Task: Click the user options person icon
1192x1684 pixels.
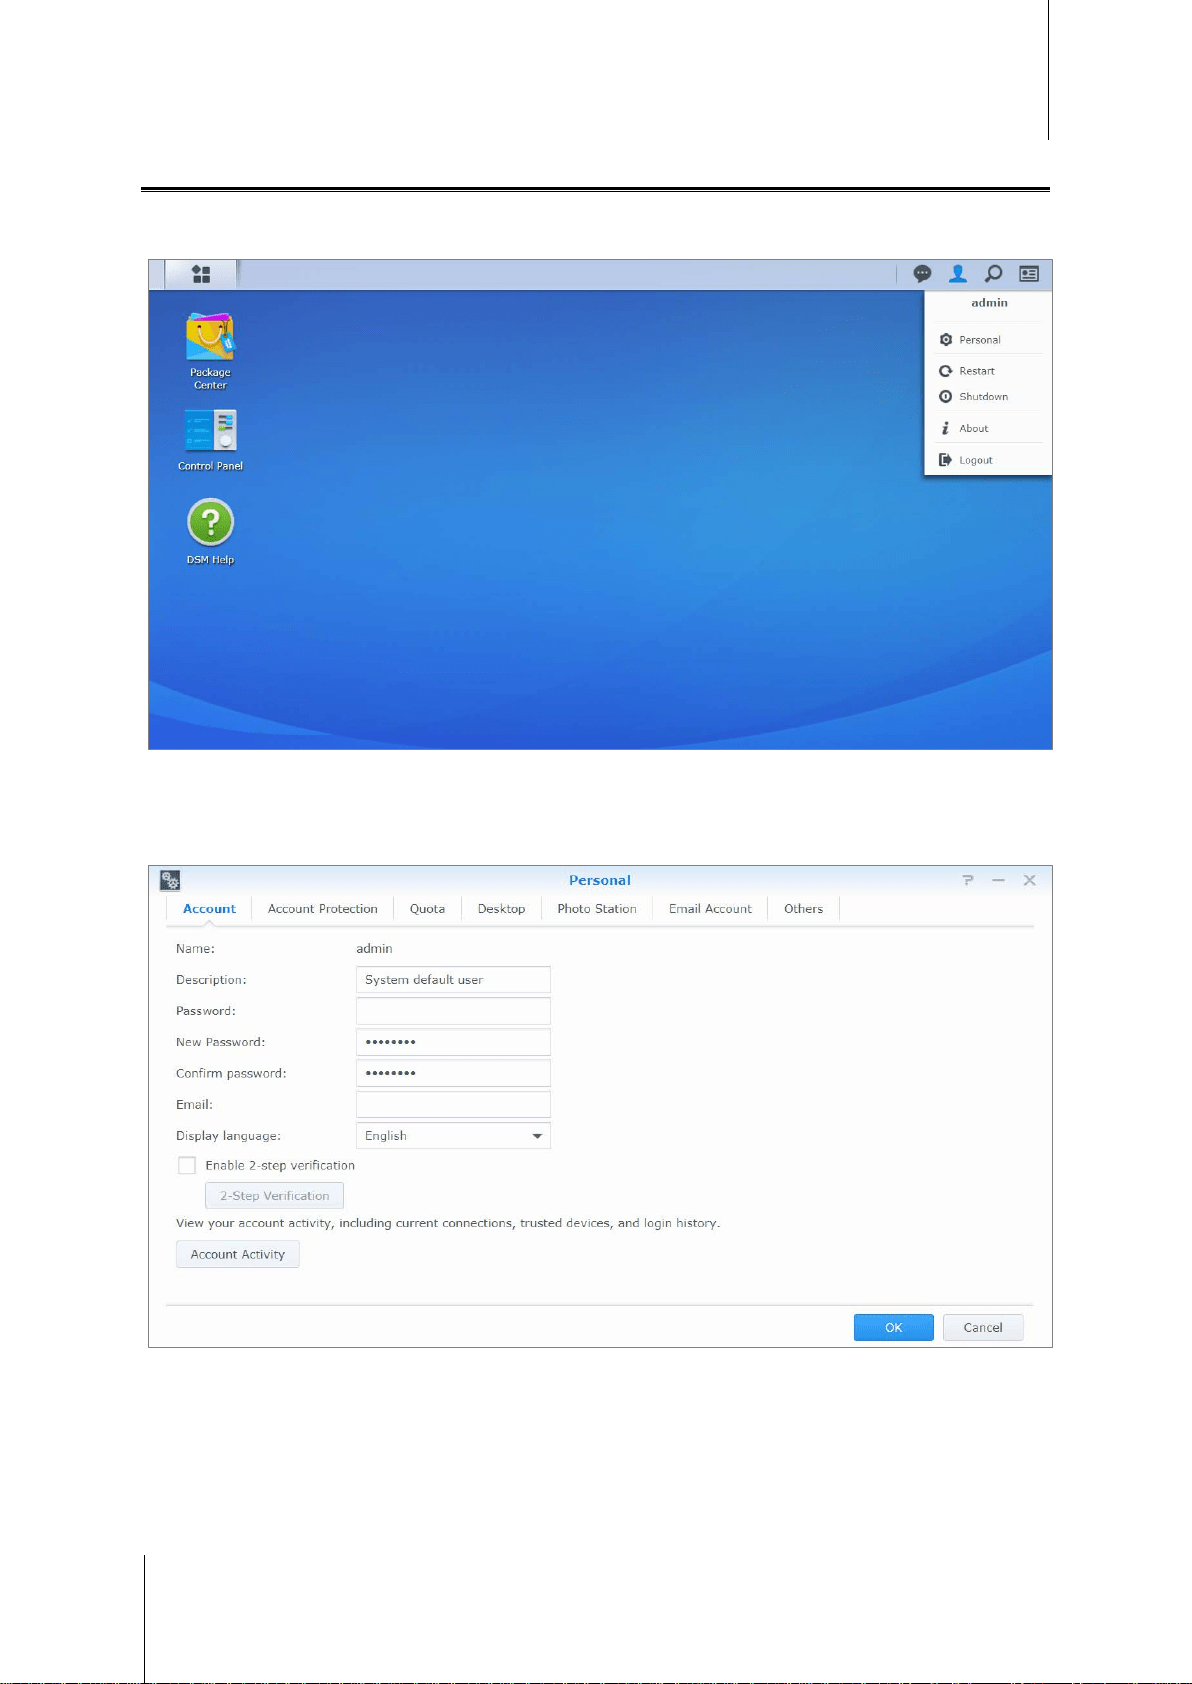Action: [x=958, y=273]
